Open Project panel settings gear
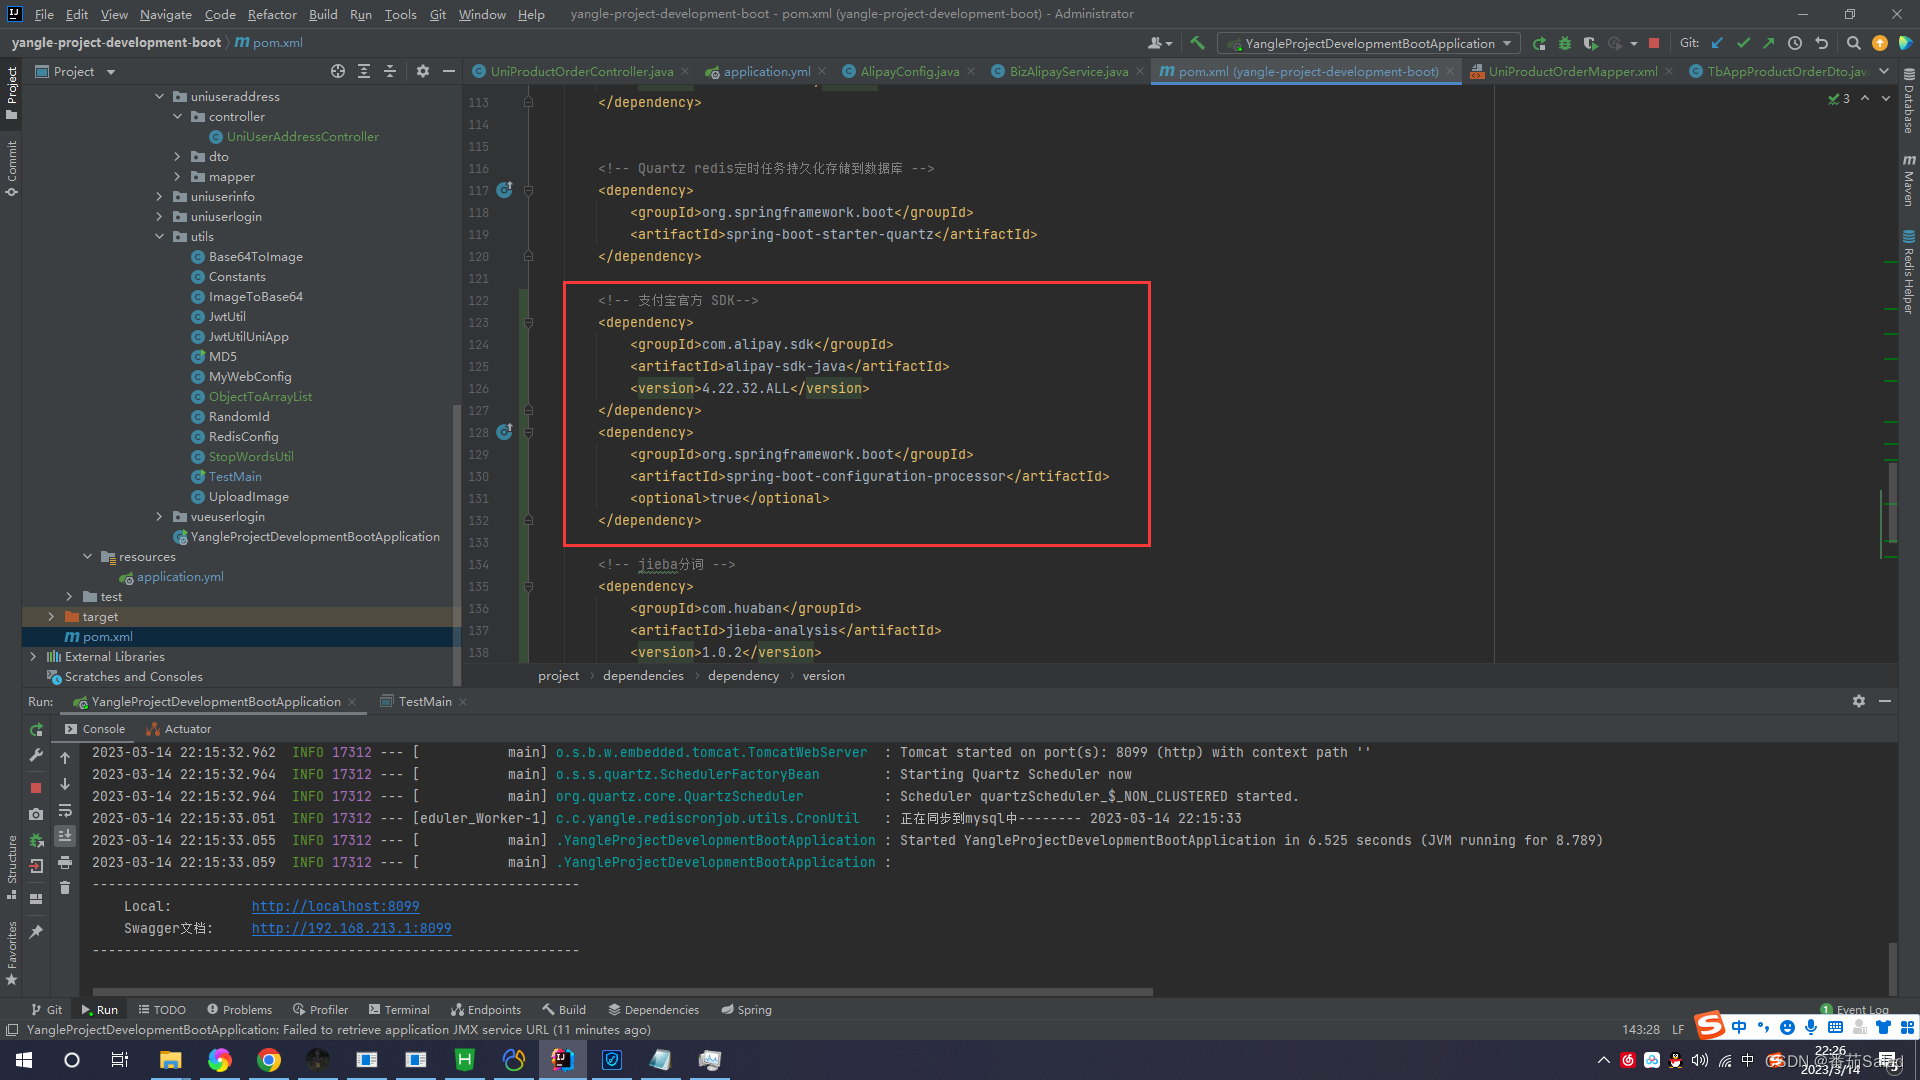This screenshot has height=1080, width=1920. [x=422, y=71]
